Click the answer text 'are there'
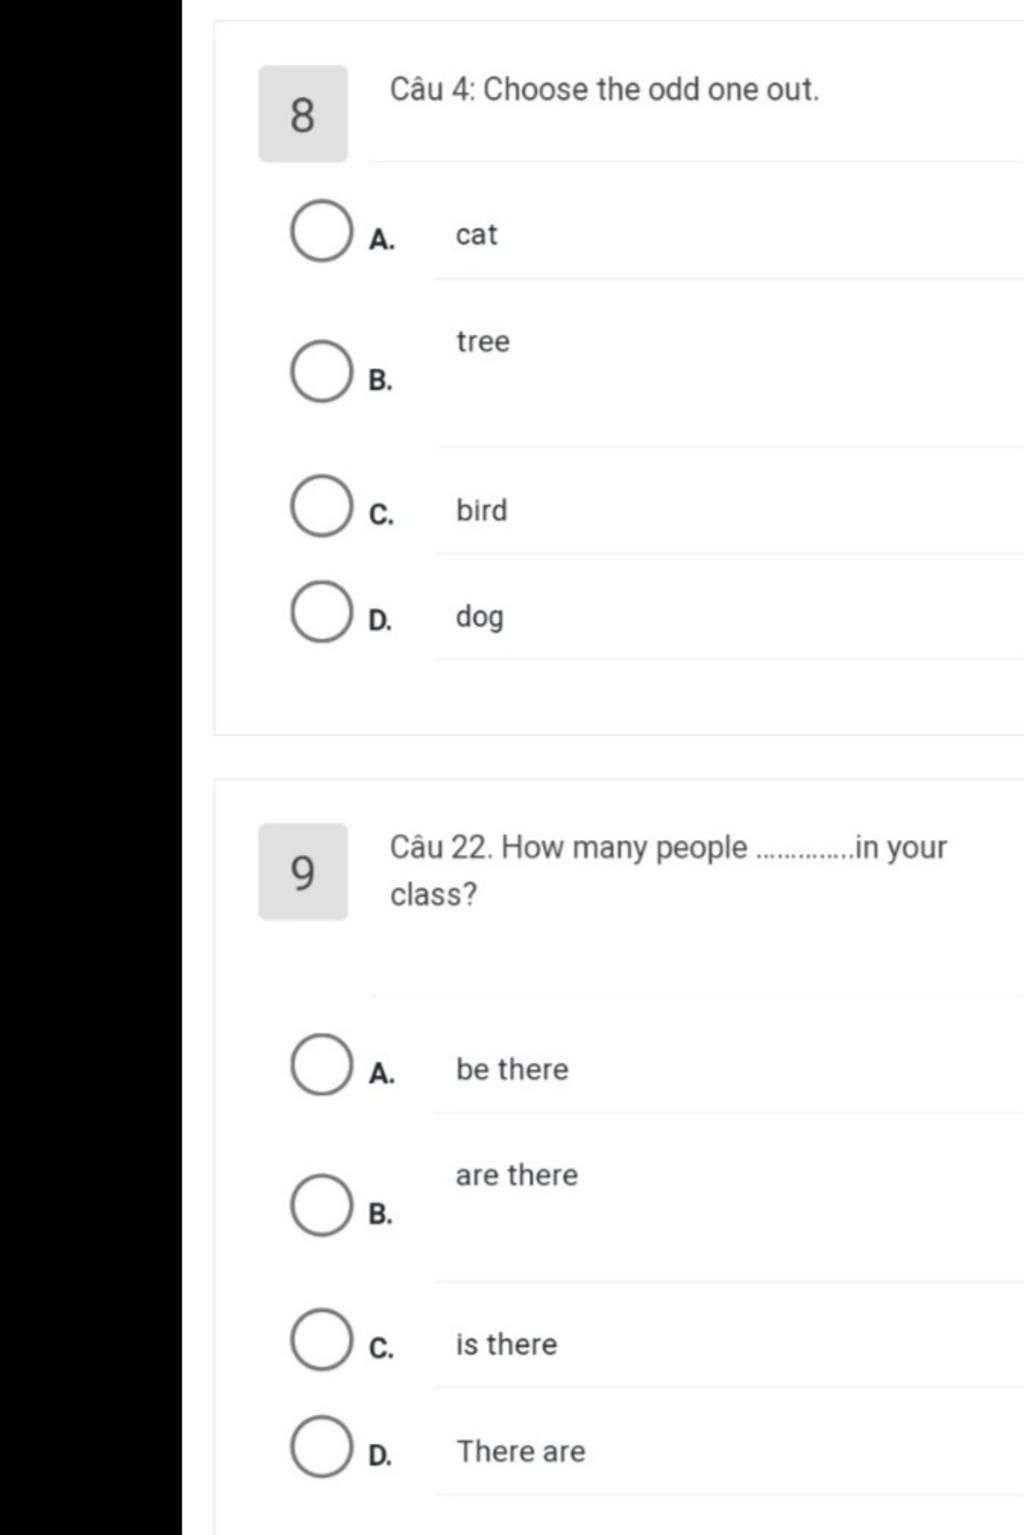 click(517, 1175)
